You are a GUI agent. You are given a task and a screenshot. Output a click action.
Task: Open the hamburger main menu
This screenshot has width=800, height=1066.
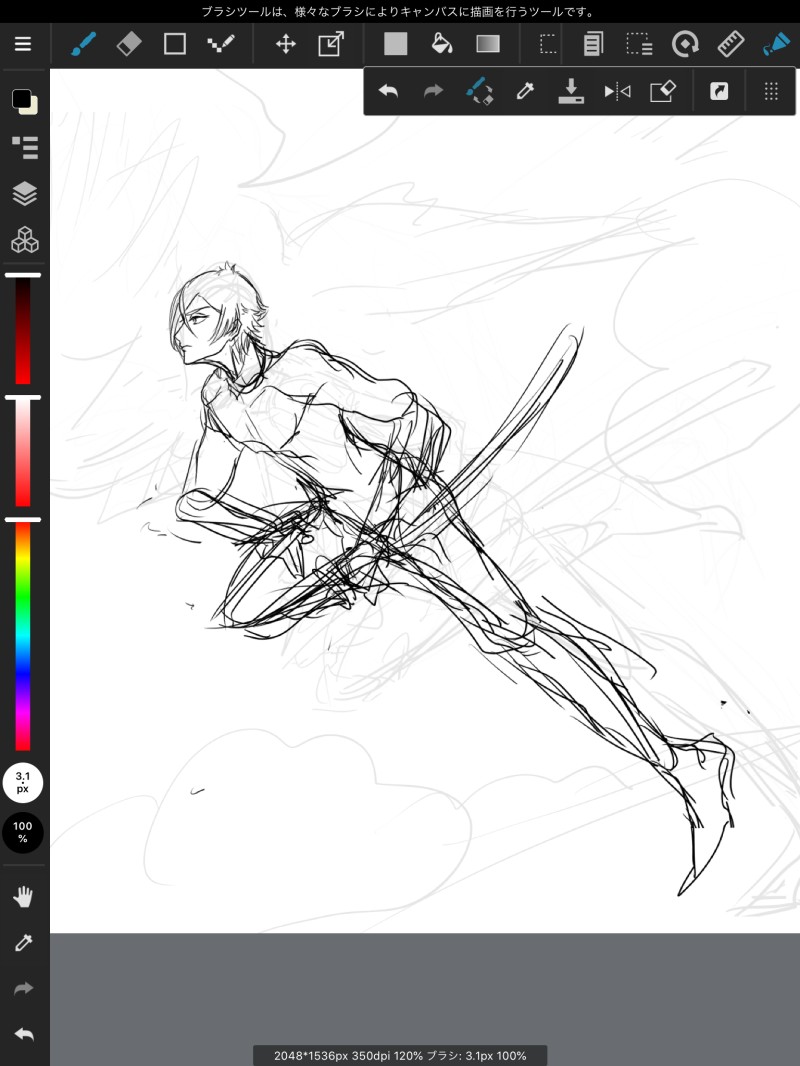[23, 44]
